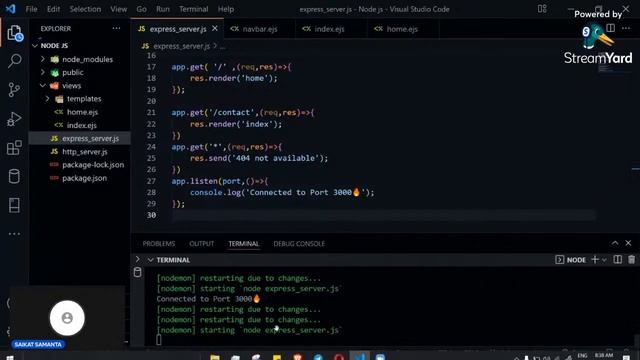Switch to home.ejs editor tab
This screenshot has height=360, width=640.
[402, 29]
